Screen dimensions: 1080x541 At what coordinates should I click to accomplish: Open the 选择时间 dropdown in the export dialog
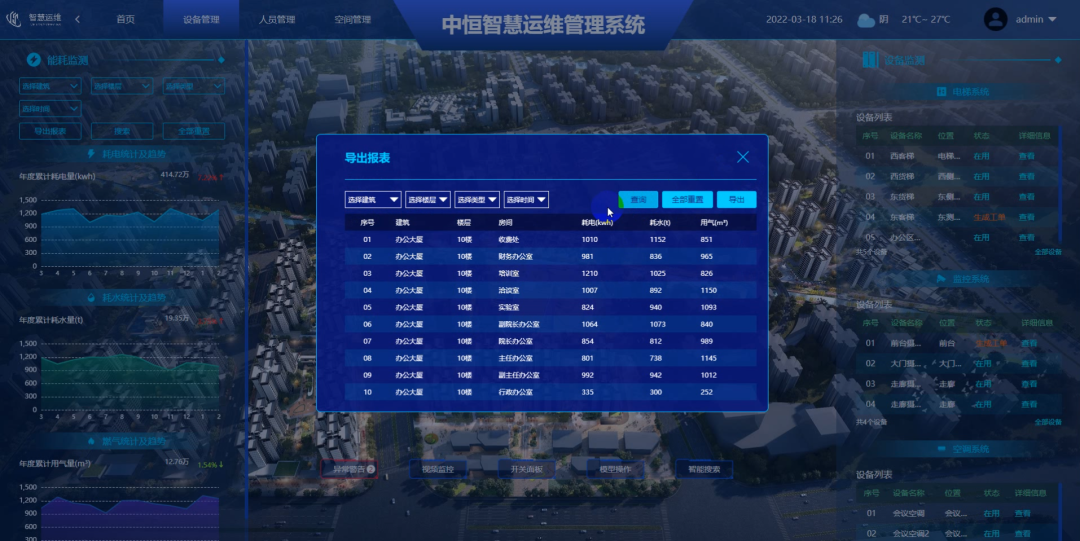[x=526, y=200]
